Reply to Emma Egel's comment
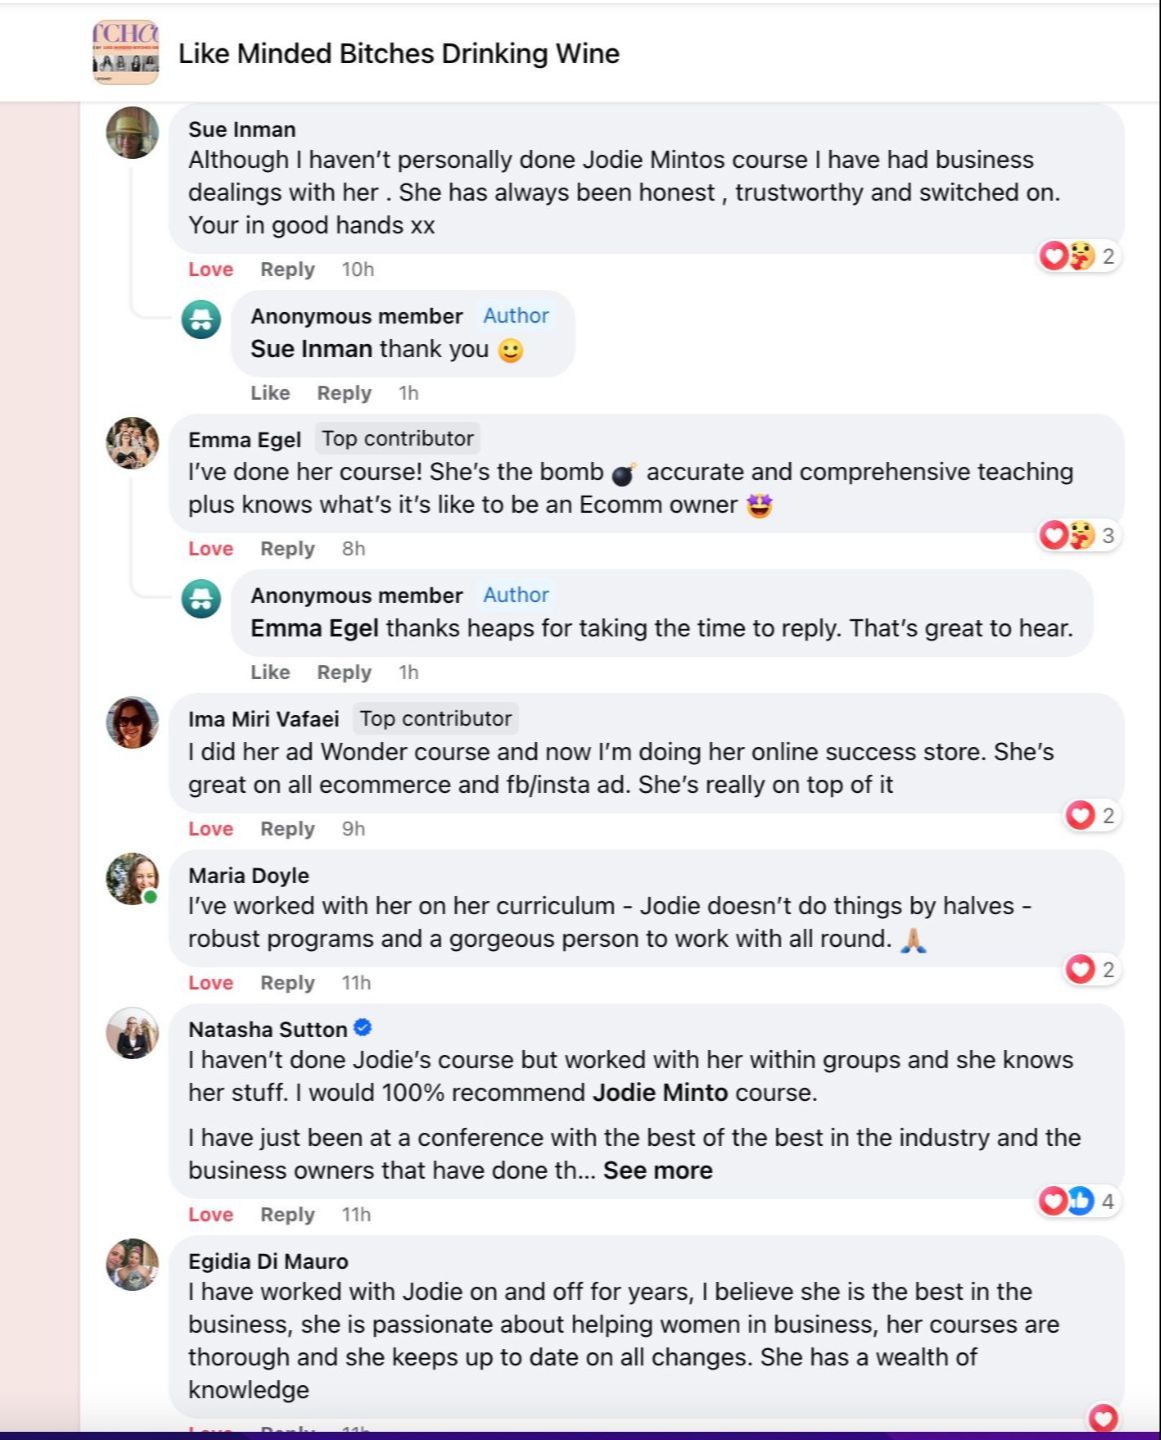Image resolution: width=1161 pixels, height=1440 pixels. pos(287,549)
